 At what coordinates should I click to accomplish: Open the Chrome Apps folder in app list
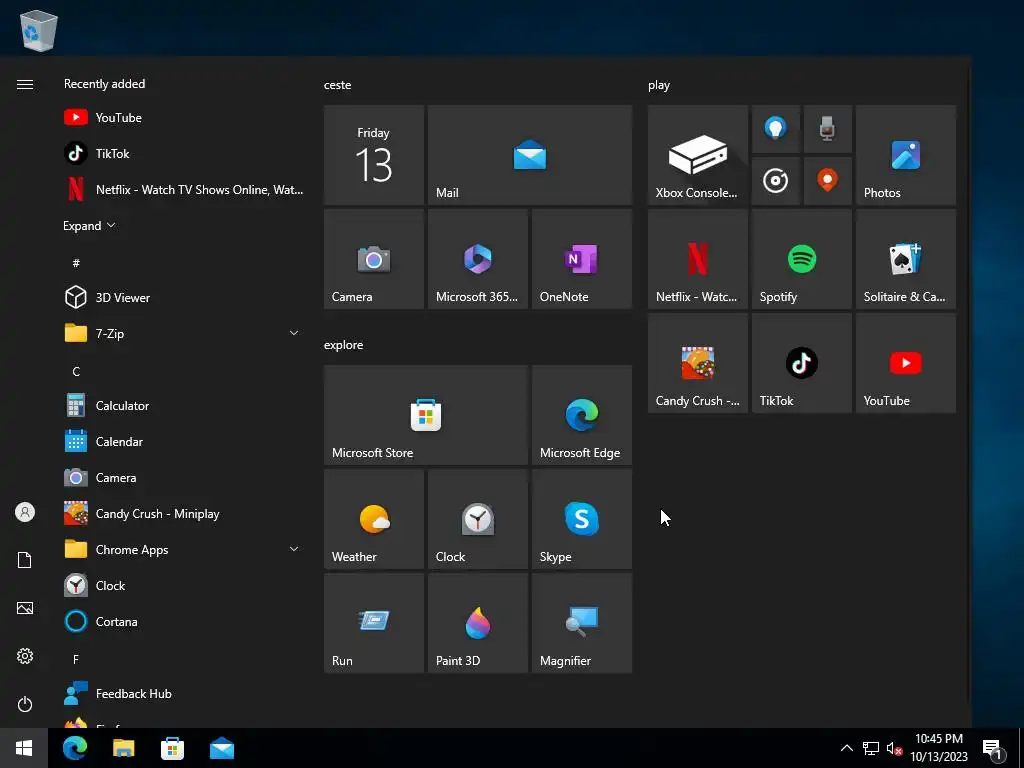click(x=183, y=549)
